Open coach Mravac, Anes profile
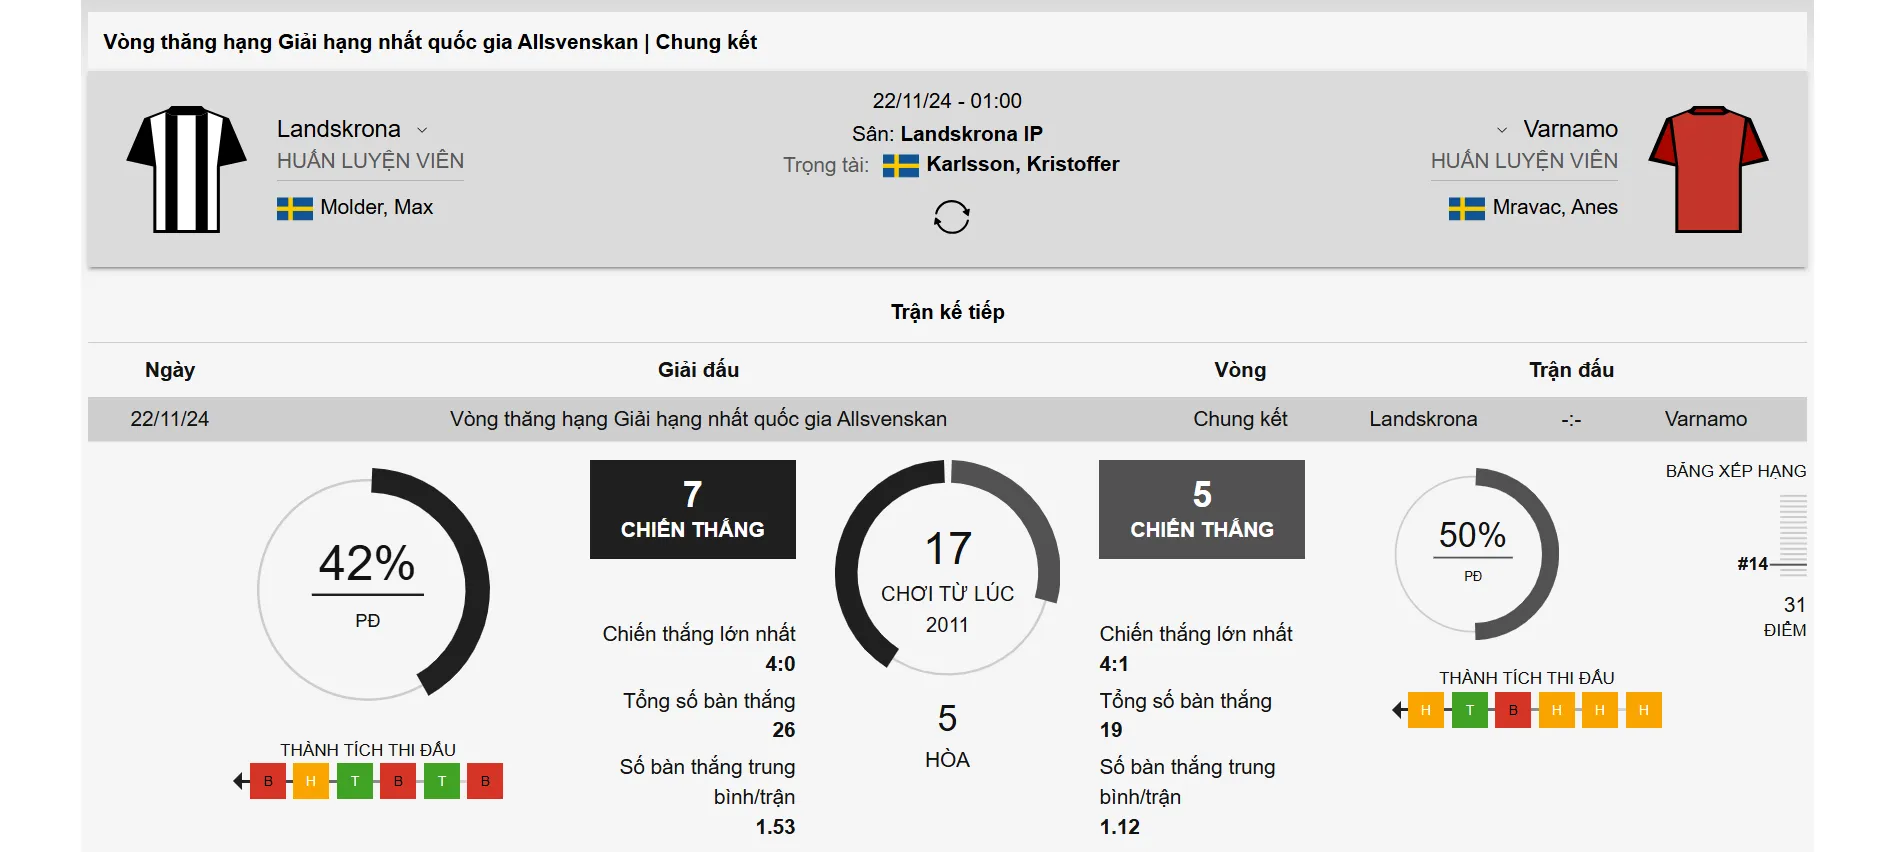The width and height of the screenshot is (1885, 852). 1556,207
